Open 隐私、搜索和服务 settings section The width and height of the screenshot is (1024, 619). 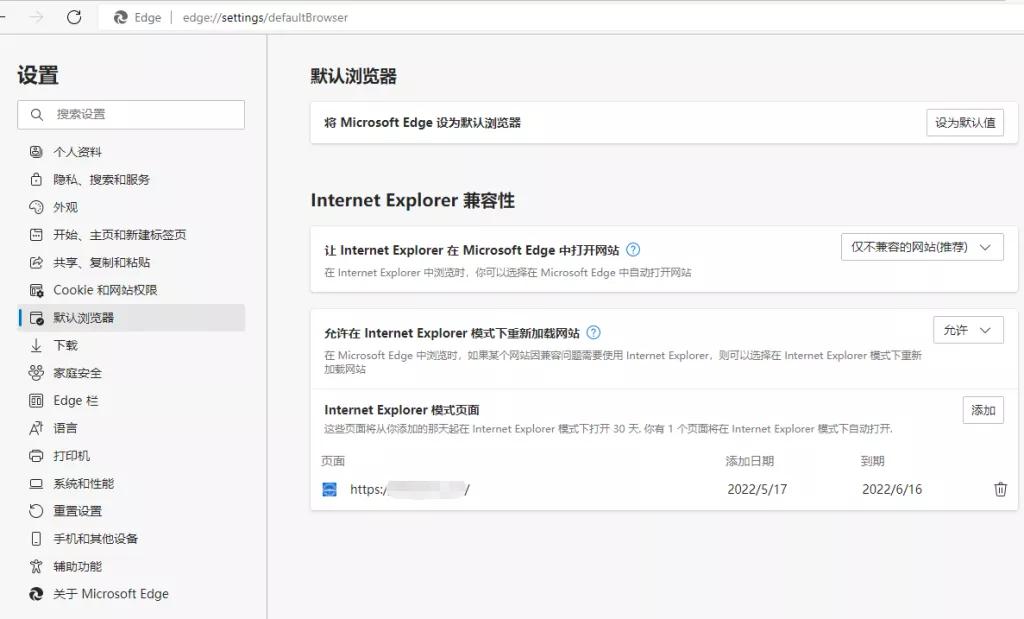131,180
